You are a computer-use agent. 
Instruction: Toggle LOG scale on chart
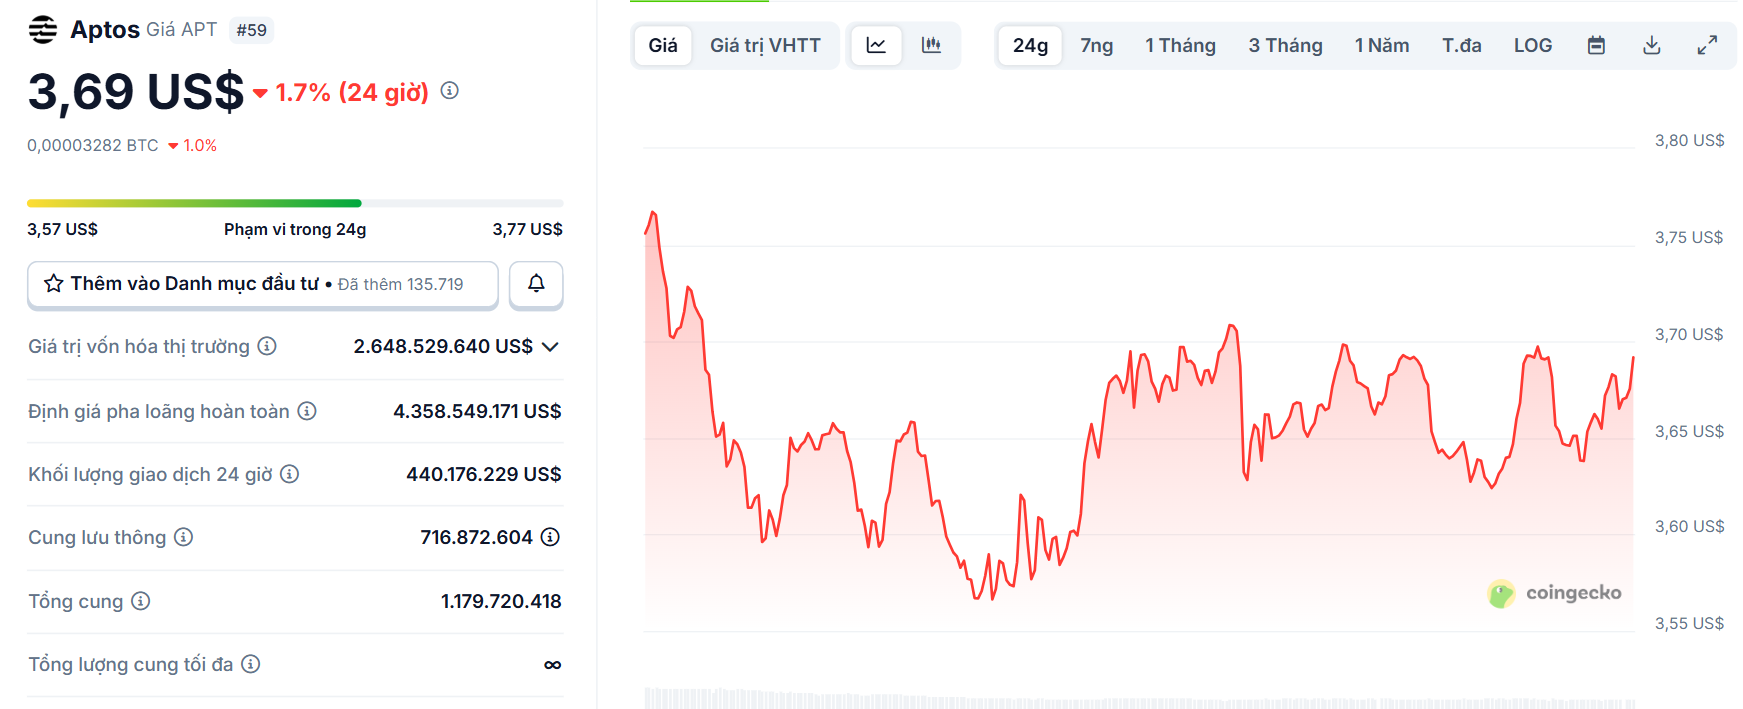click(1532, 45)
